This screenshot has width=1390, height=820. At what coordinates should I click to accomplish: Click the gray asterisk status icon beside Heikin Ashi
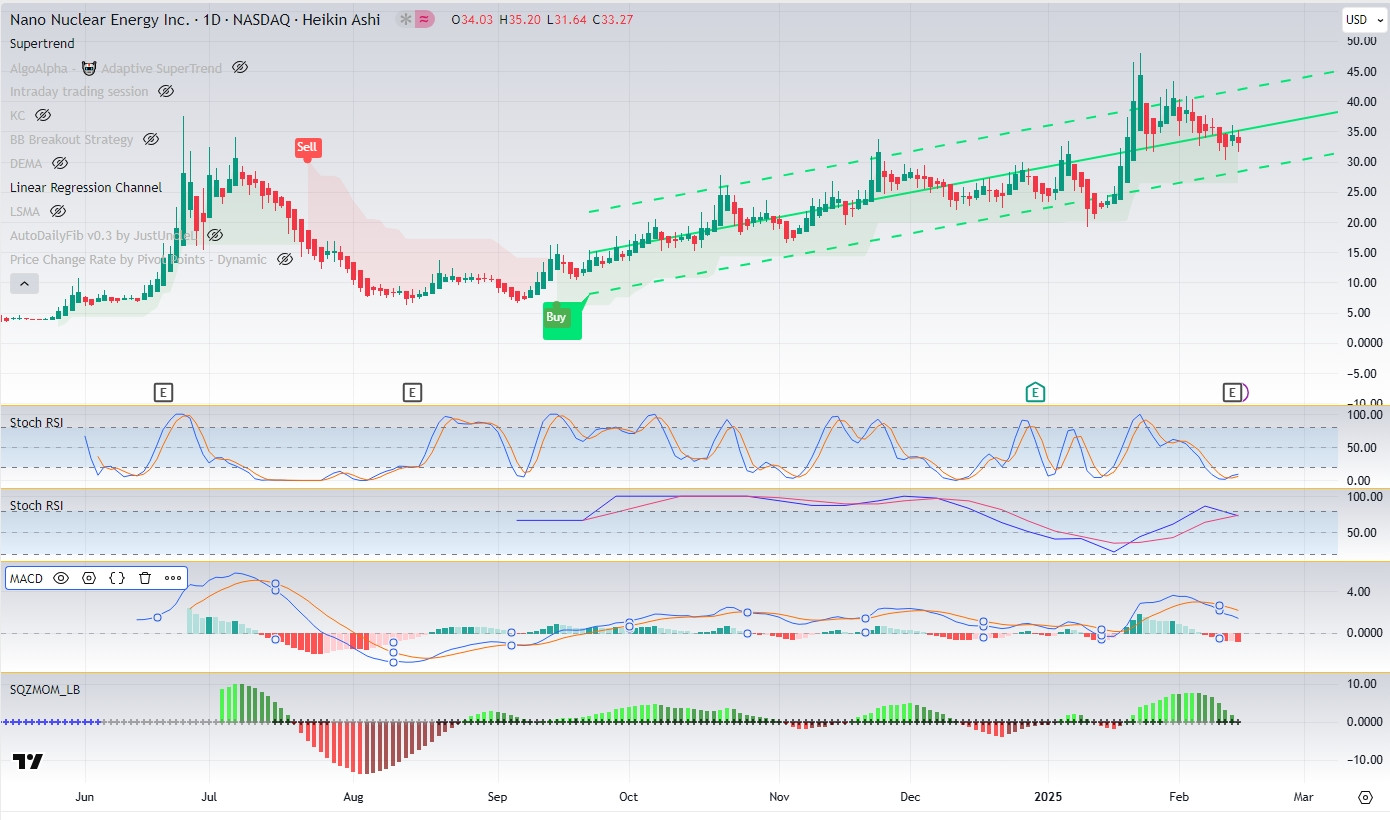point(404,19)
